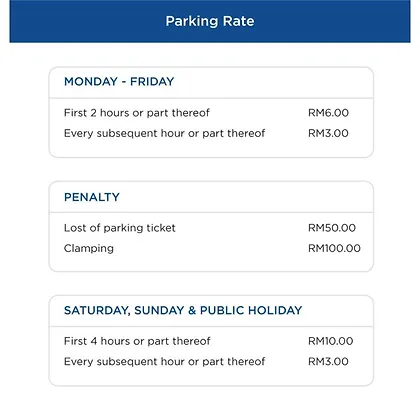This screenshot has height=420, width=420.
Task: Click the word 'FRIDAY' in the weekday heading
Action: (x=152, y=81)
